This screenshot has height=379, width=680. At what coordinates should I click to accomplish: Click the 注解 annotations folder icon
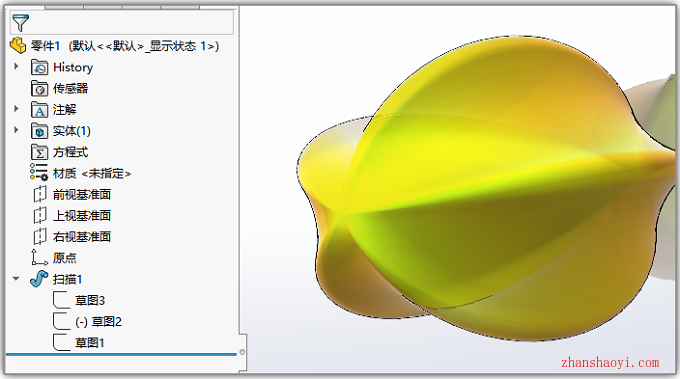[x=39, y=110]
